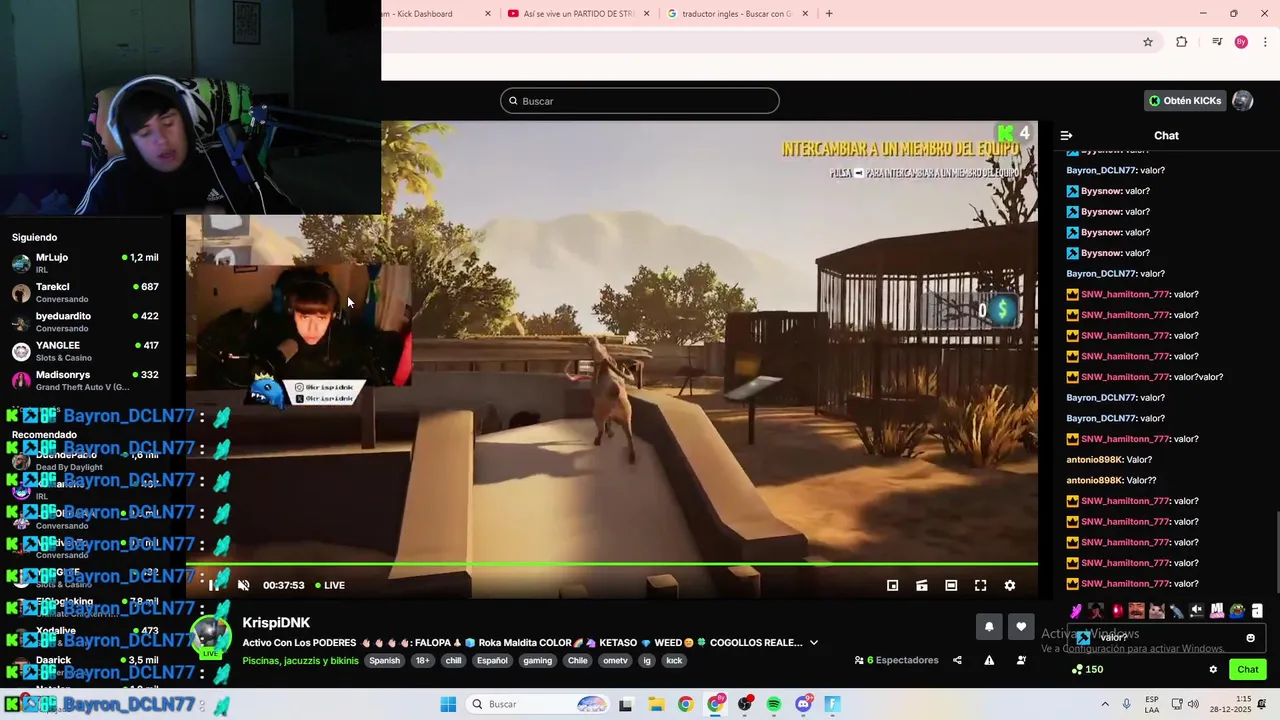Pause the stream with the pause button

(x=213, y=585)
